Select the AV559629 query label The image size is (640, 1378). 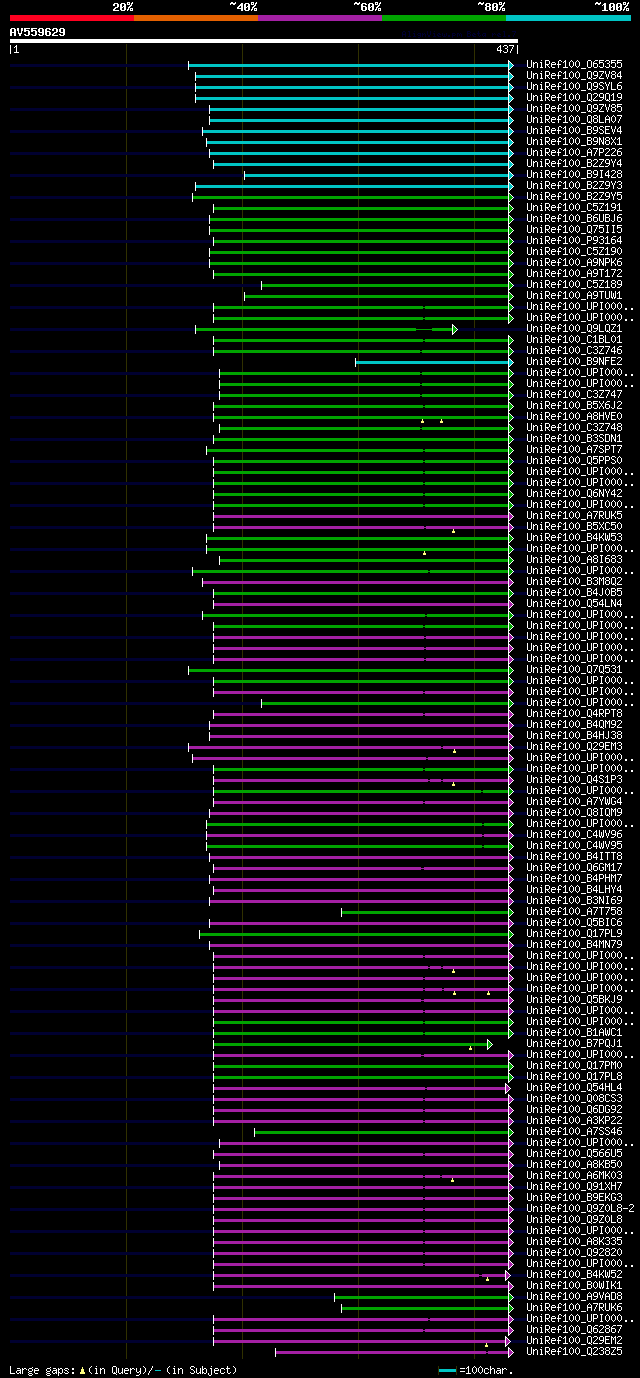38,32
